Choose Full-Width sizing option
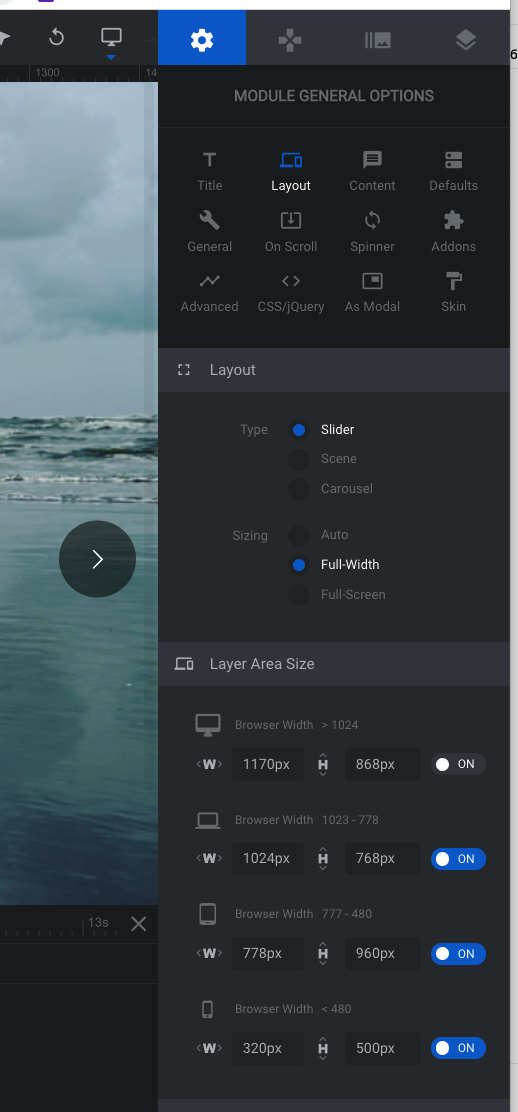The height and width of the screenshot is (1112, 518). 299,565
